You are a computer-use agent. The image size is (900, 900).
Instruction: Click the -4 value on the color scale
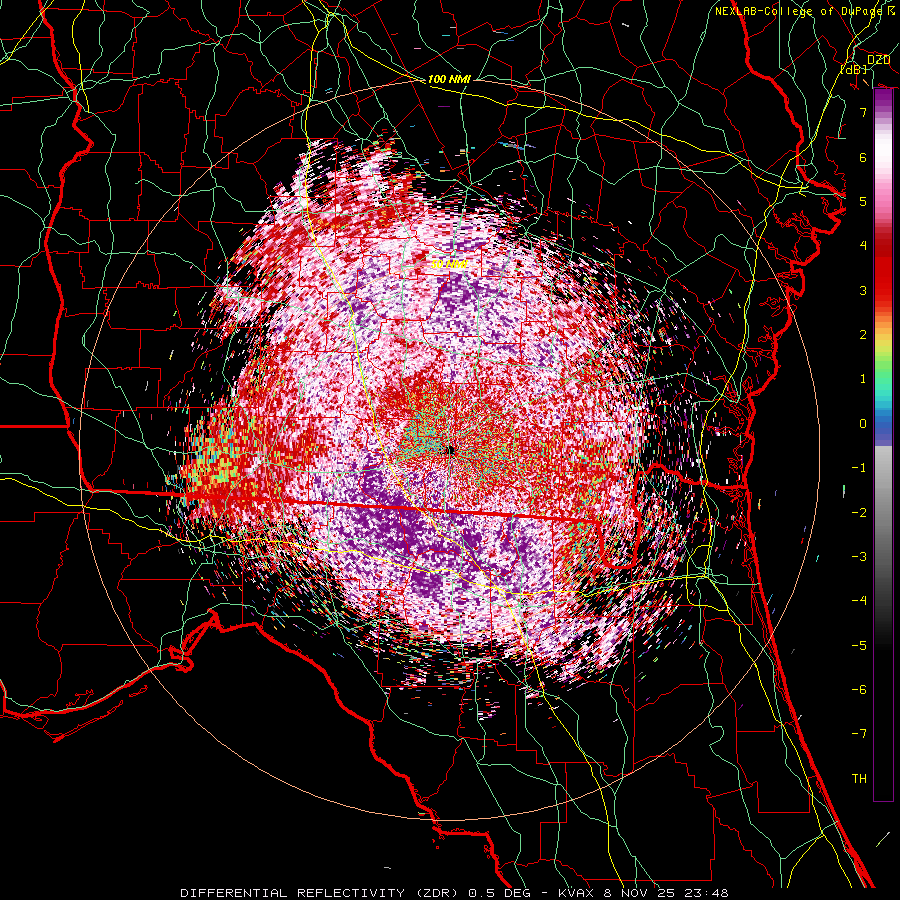859,601
